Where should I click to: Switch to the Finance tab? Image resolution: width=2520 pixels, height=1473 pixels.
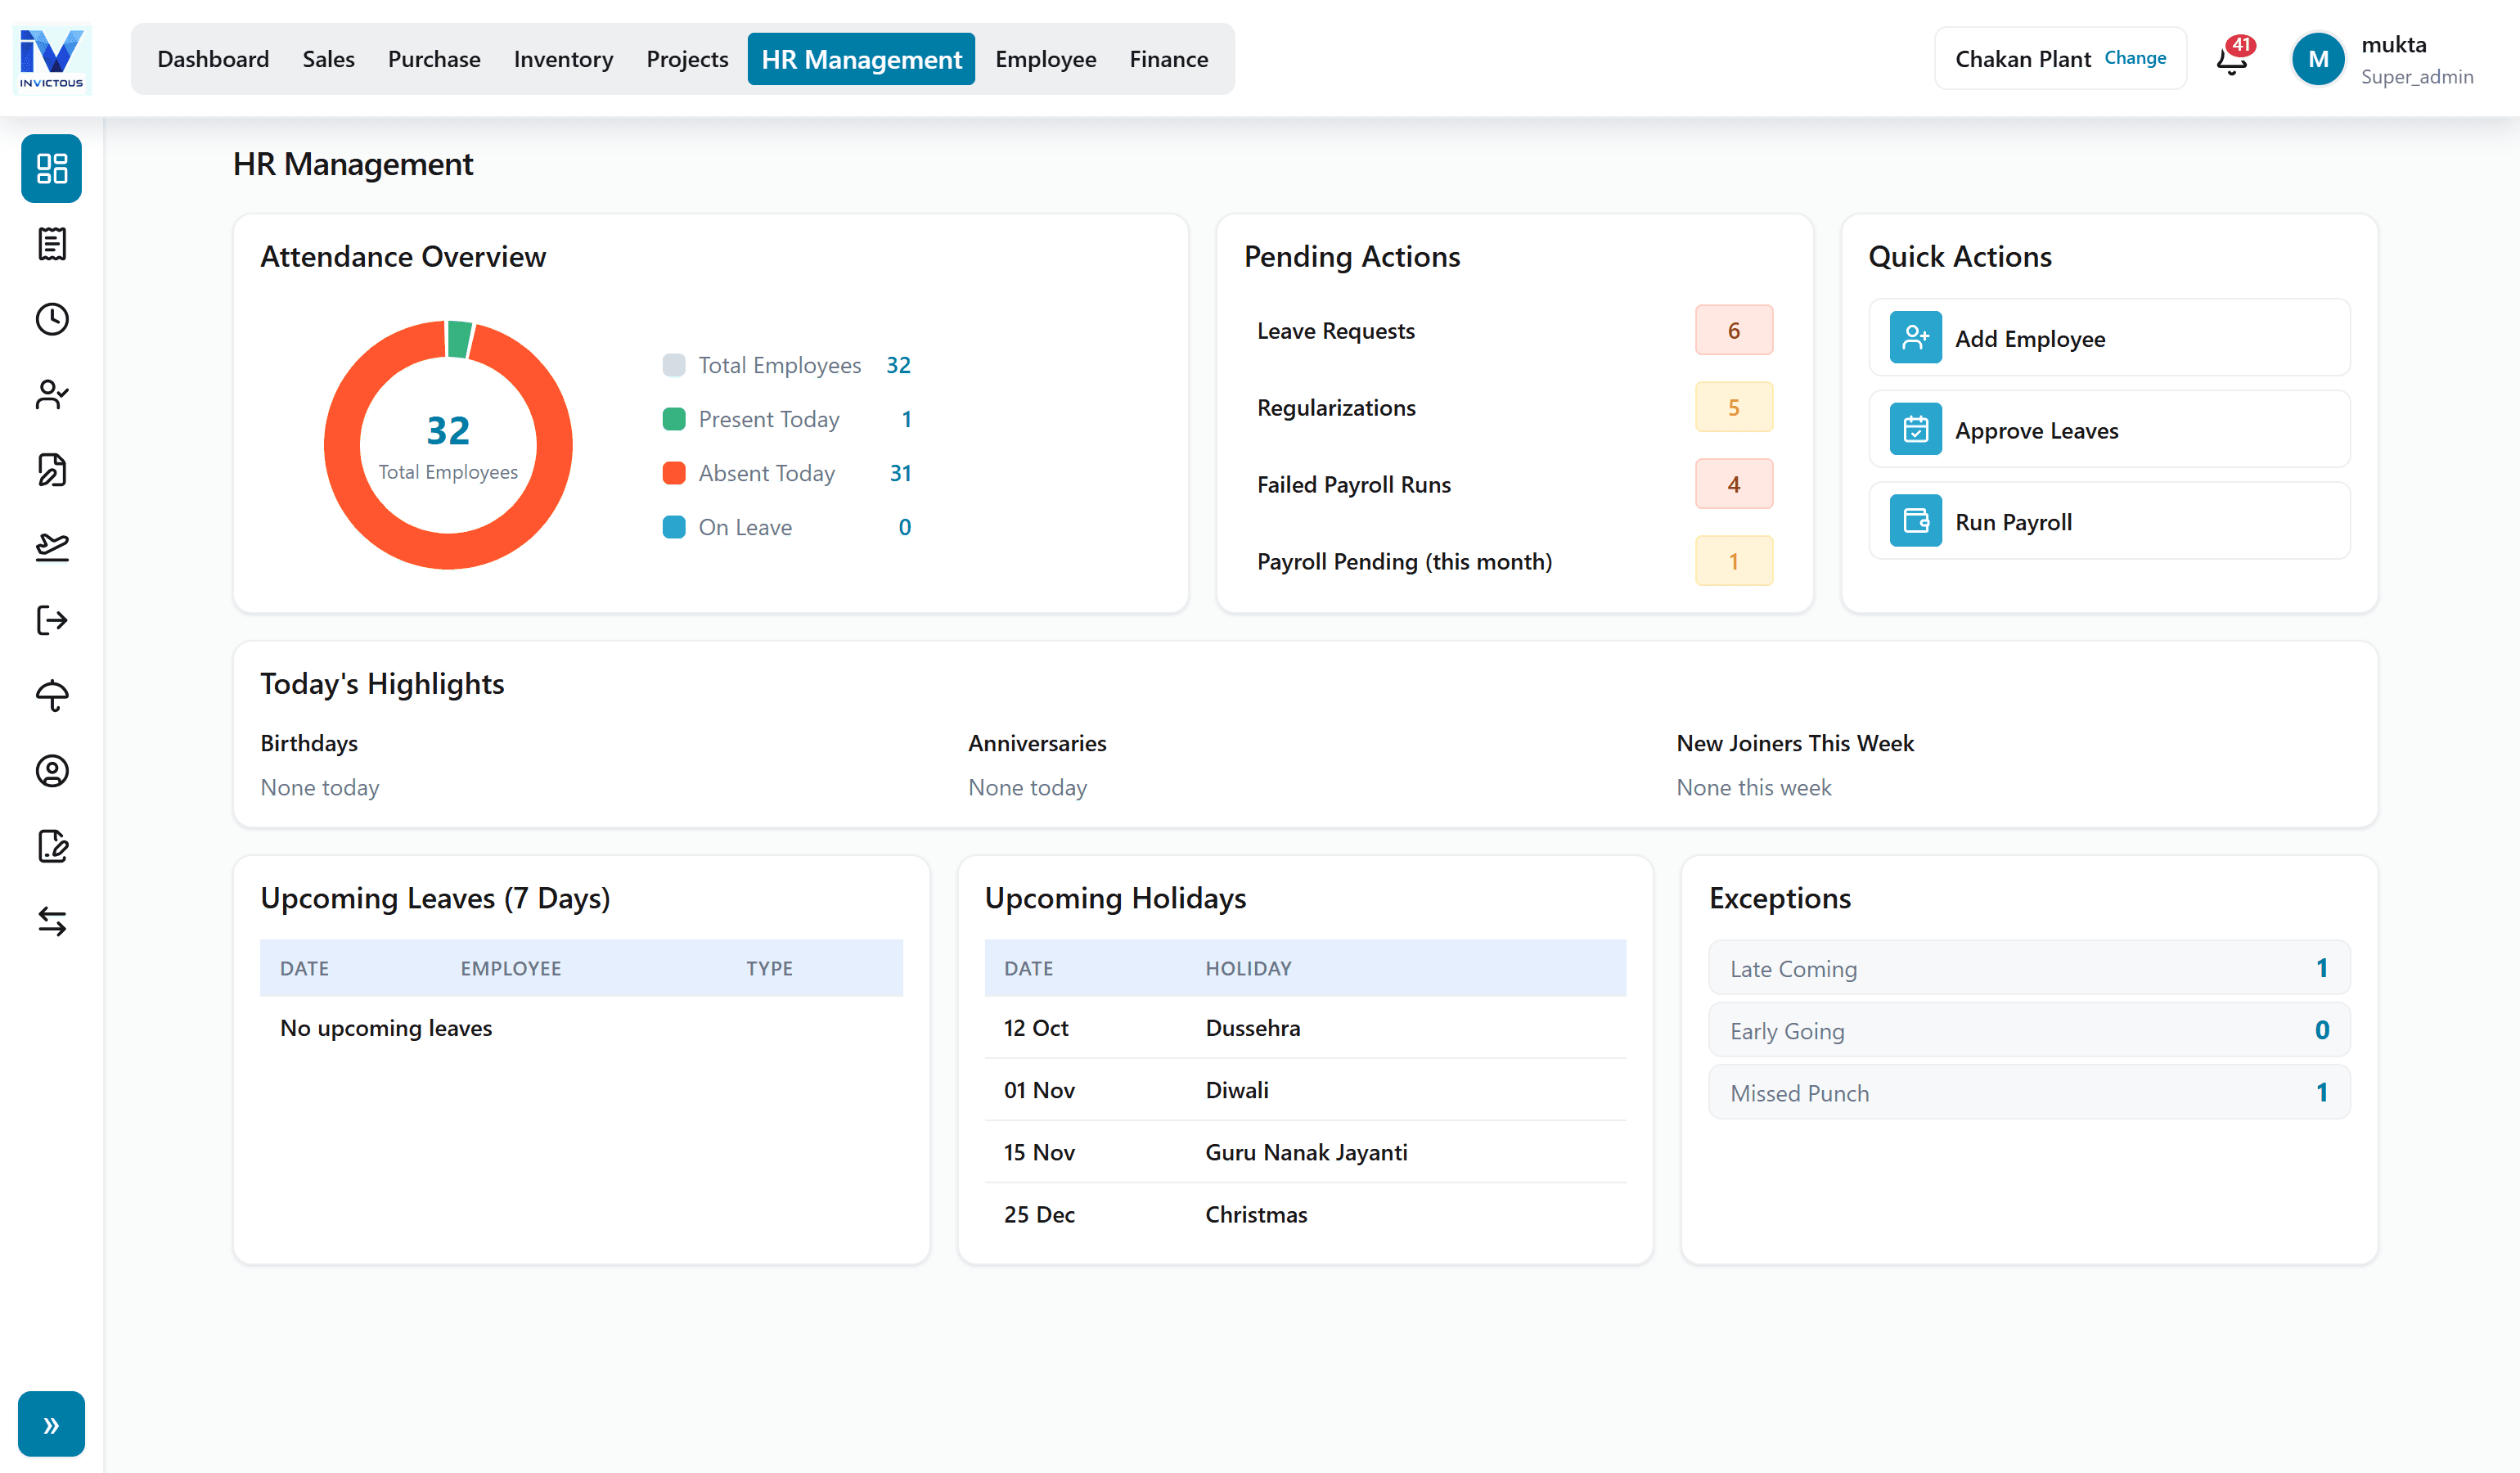[x=1168, y=59]
